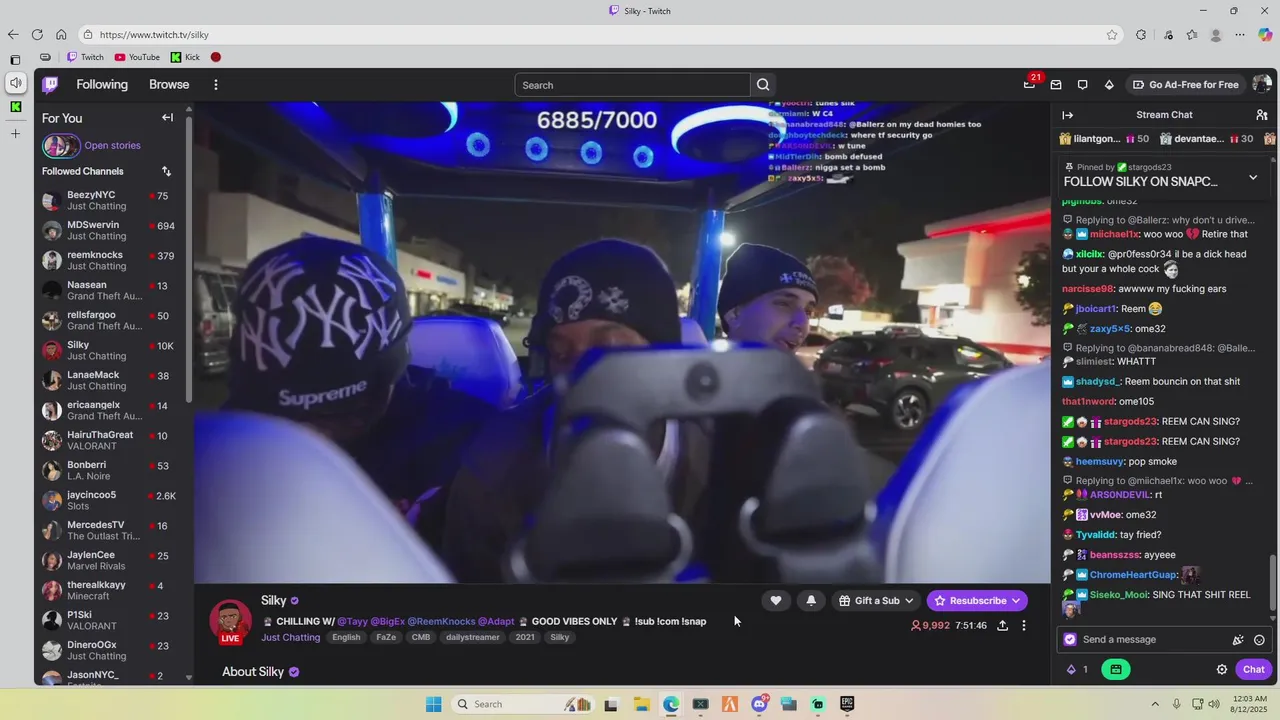Screen dimensions: 1280x720
Task: Click stargods23 username in the pinned message
Action: [1150, 167]
